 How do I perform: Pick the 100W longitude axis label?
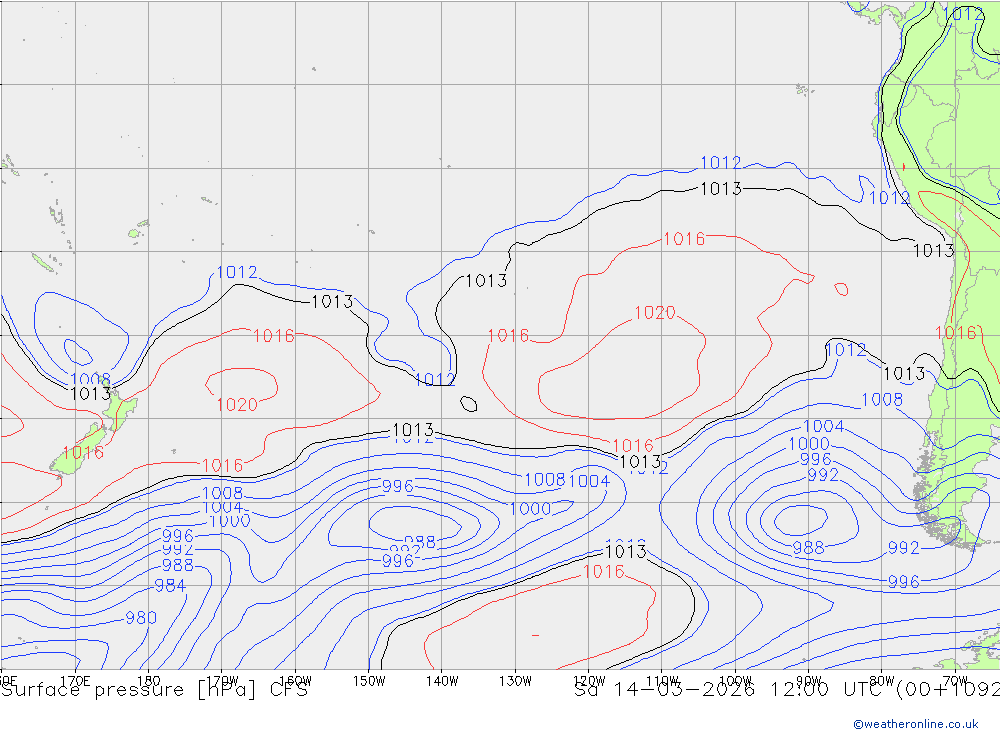point(735,680)
